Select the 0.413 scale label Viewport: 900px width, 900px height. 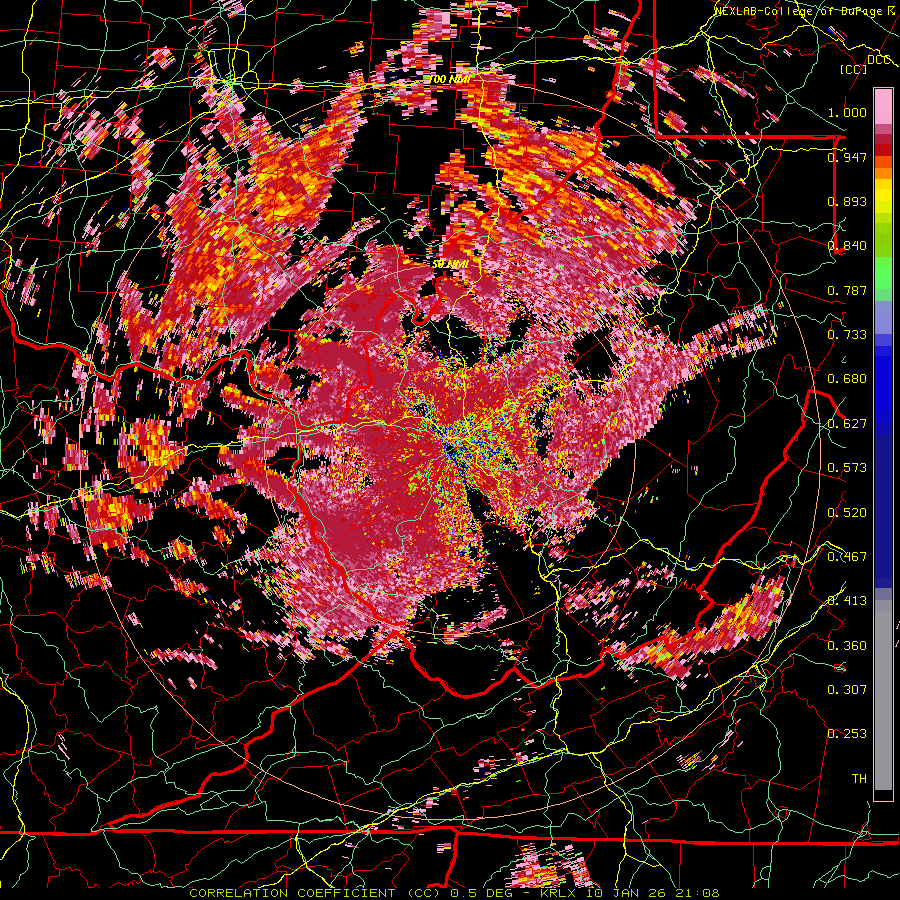[847, 601]
